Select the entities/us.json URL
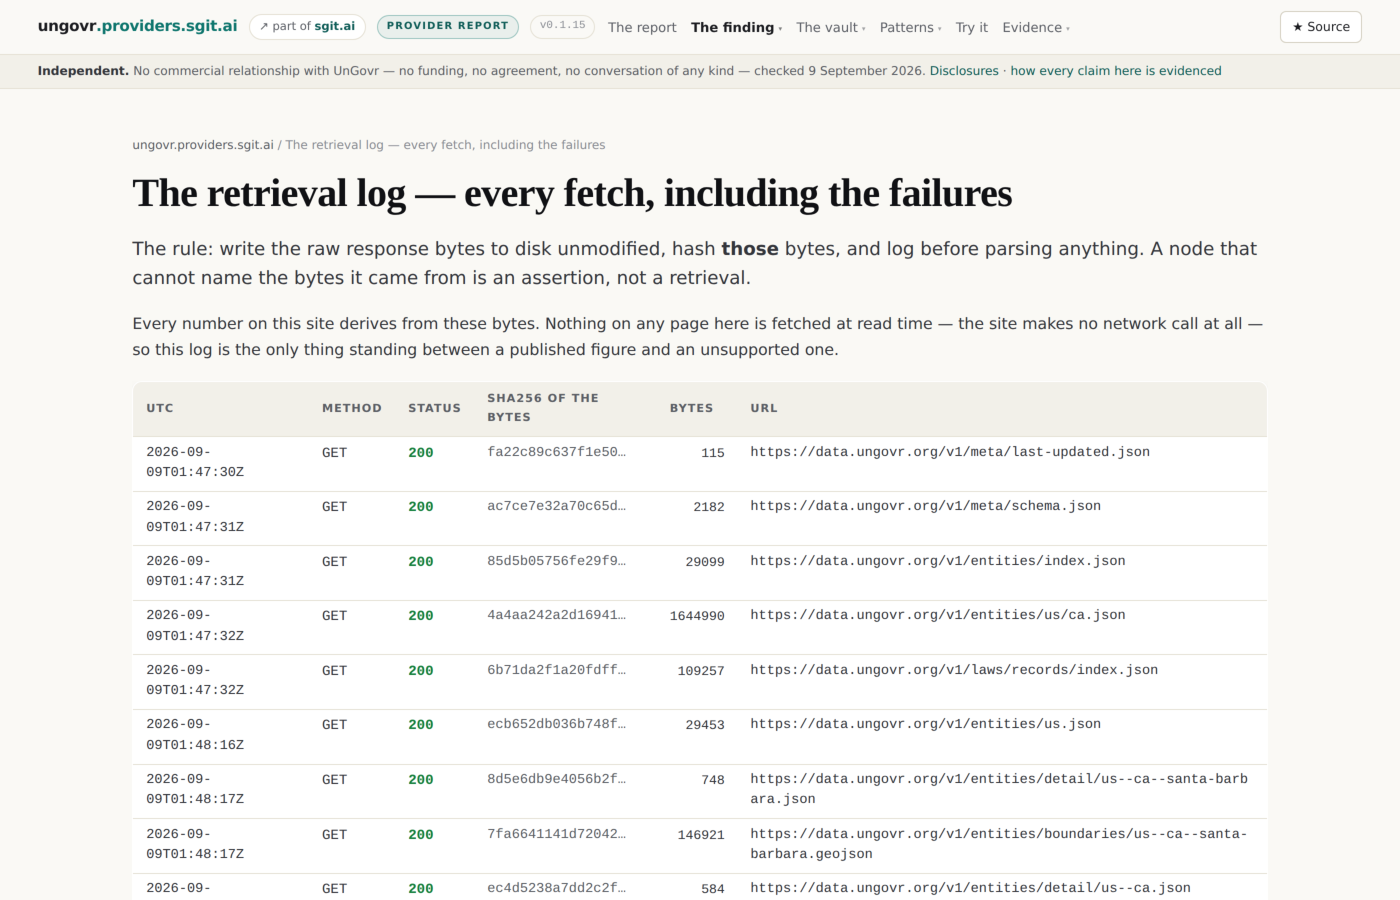 926,724
